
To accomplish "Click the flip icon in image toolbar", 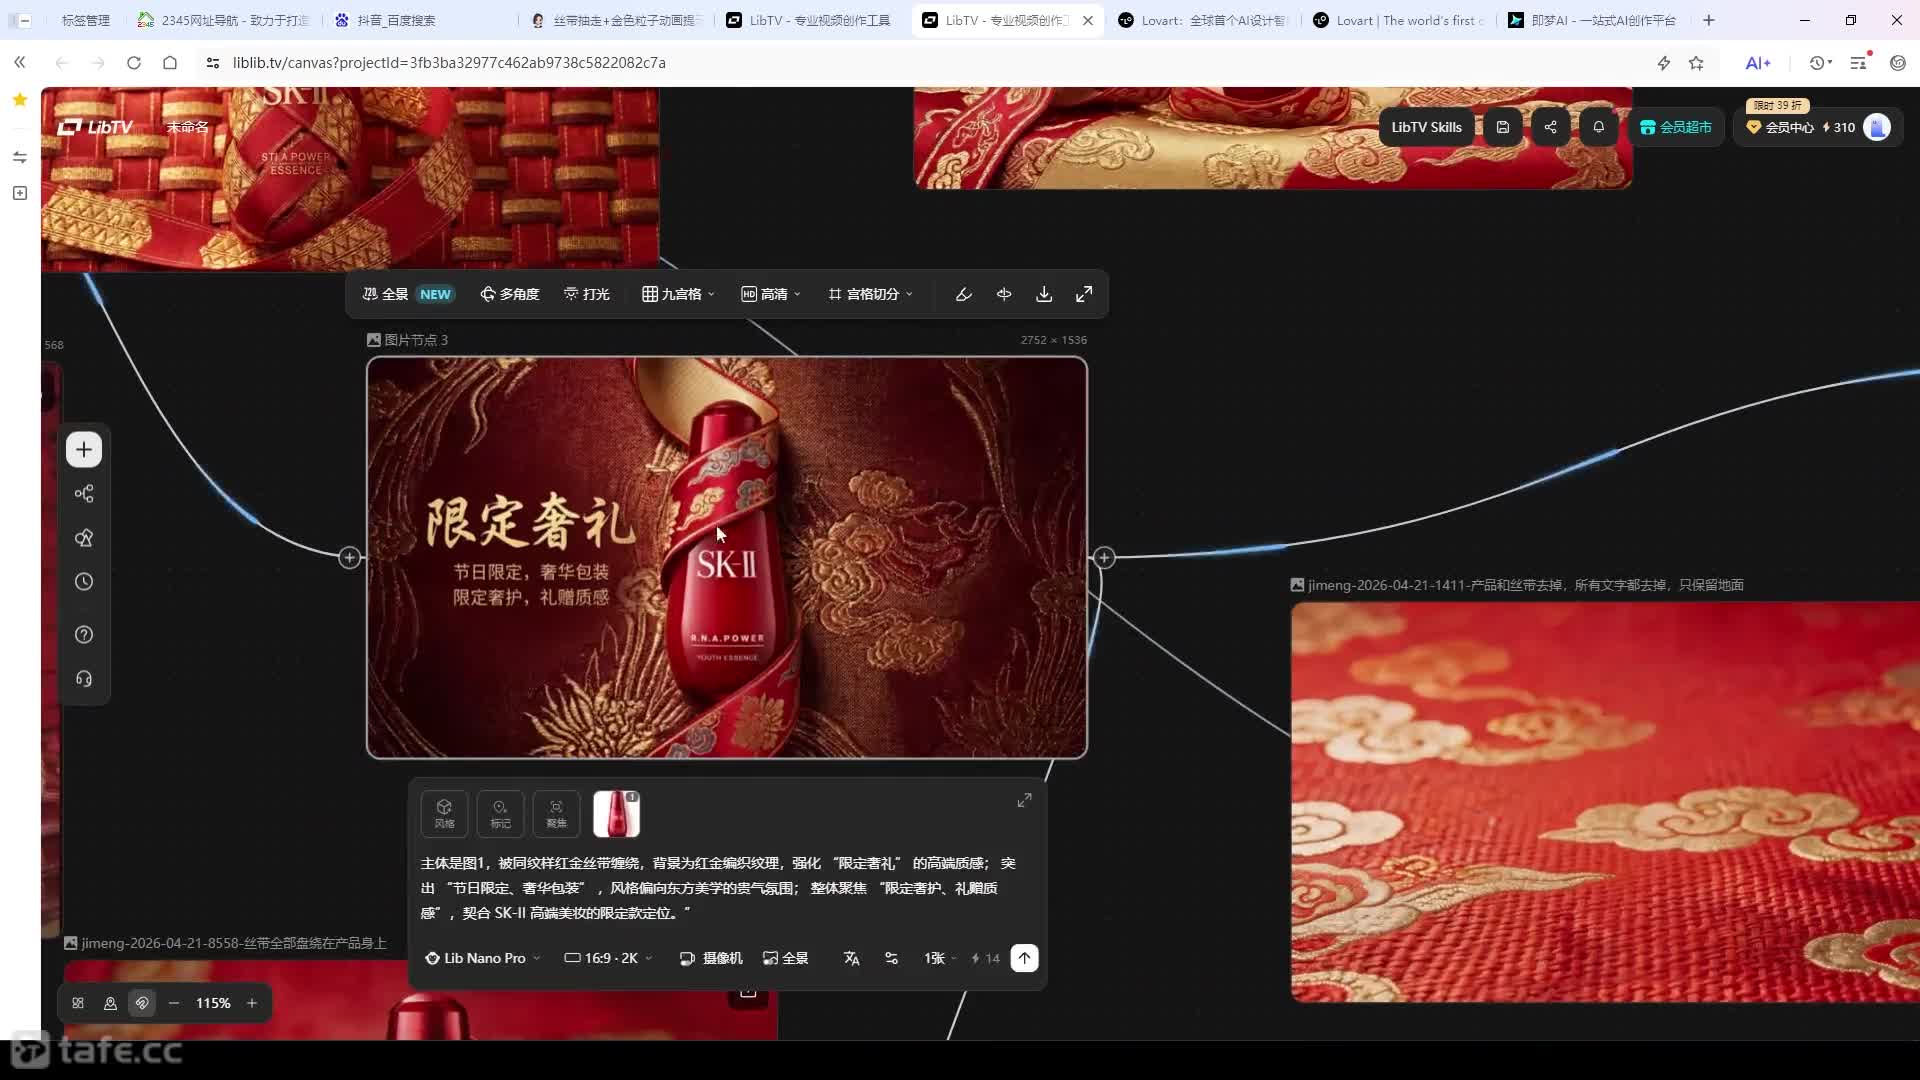I will point(1004,294).
